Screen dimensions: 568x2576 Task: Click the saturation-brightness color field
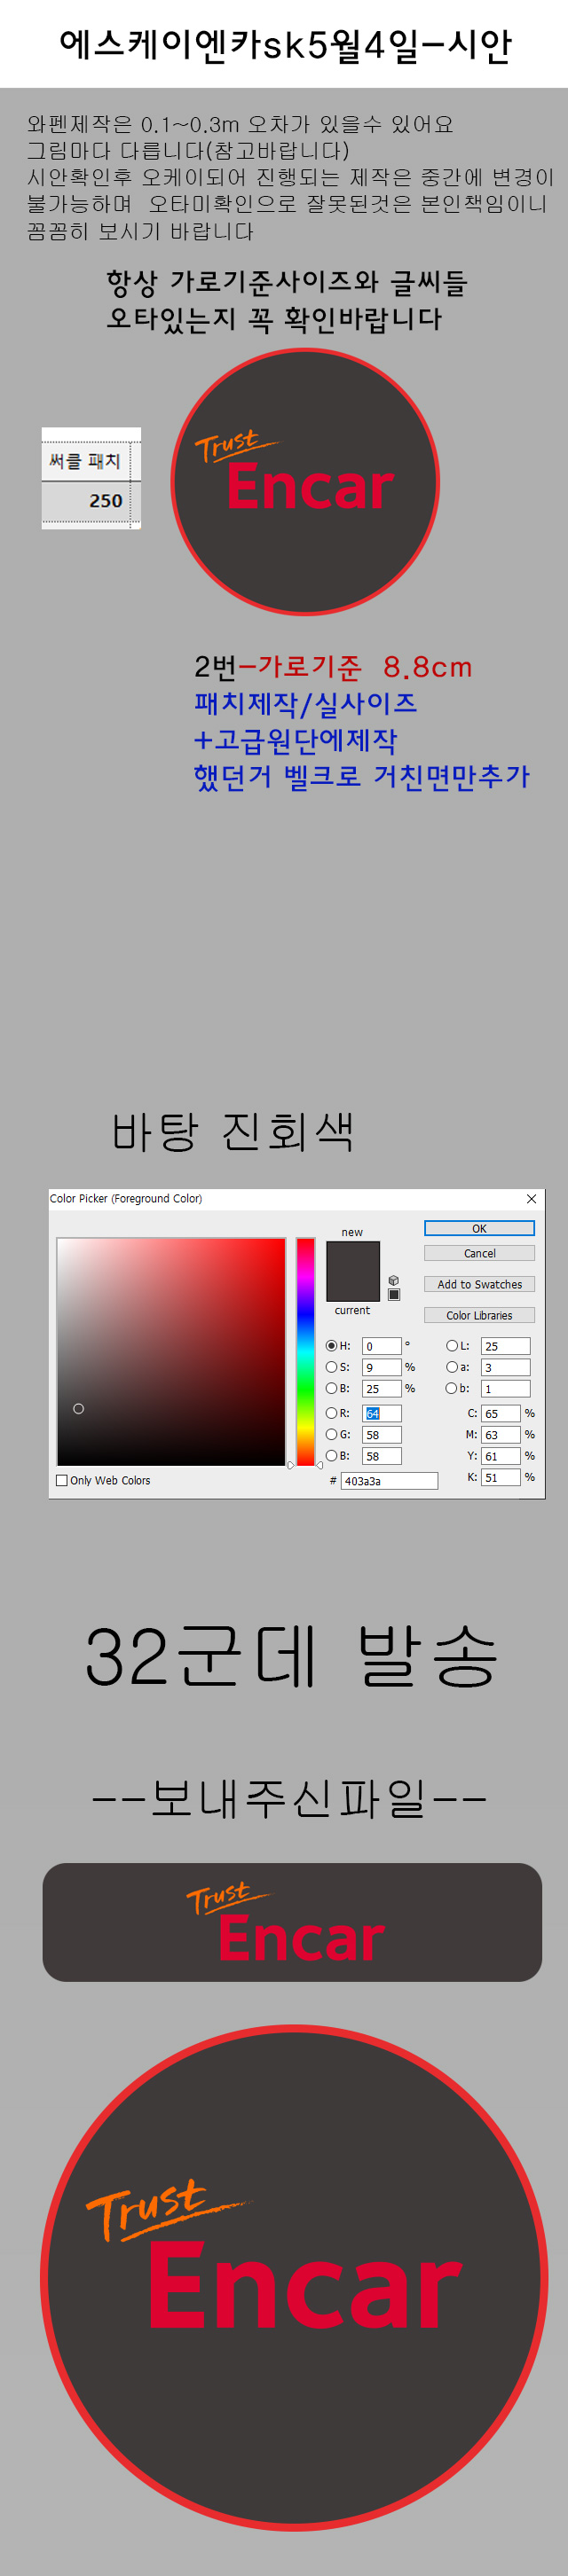[x=171, y=1351]
